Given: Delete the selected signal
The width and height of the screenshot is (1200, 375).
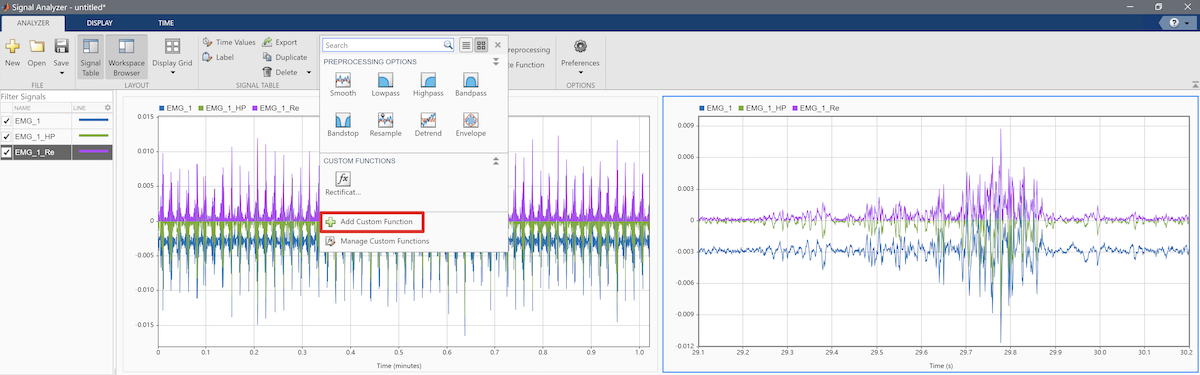Looking at the screenshot, I should pyautogui.click(x=280, y=72).
